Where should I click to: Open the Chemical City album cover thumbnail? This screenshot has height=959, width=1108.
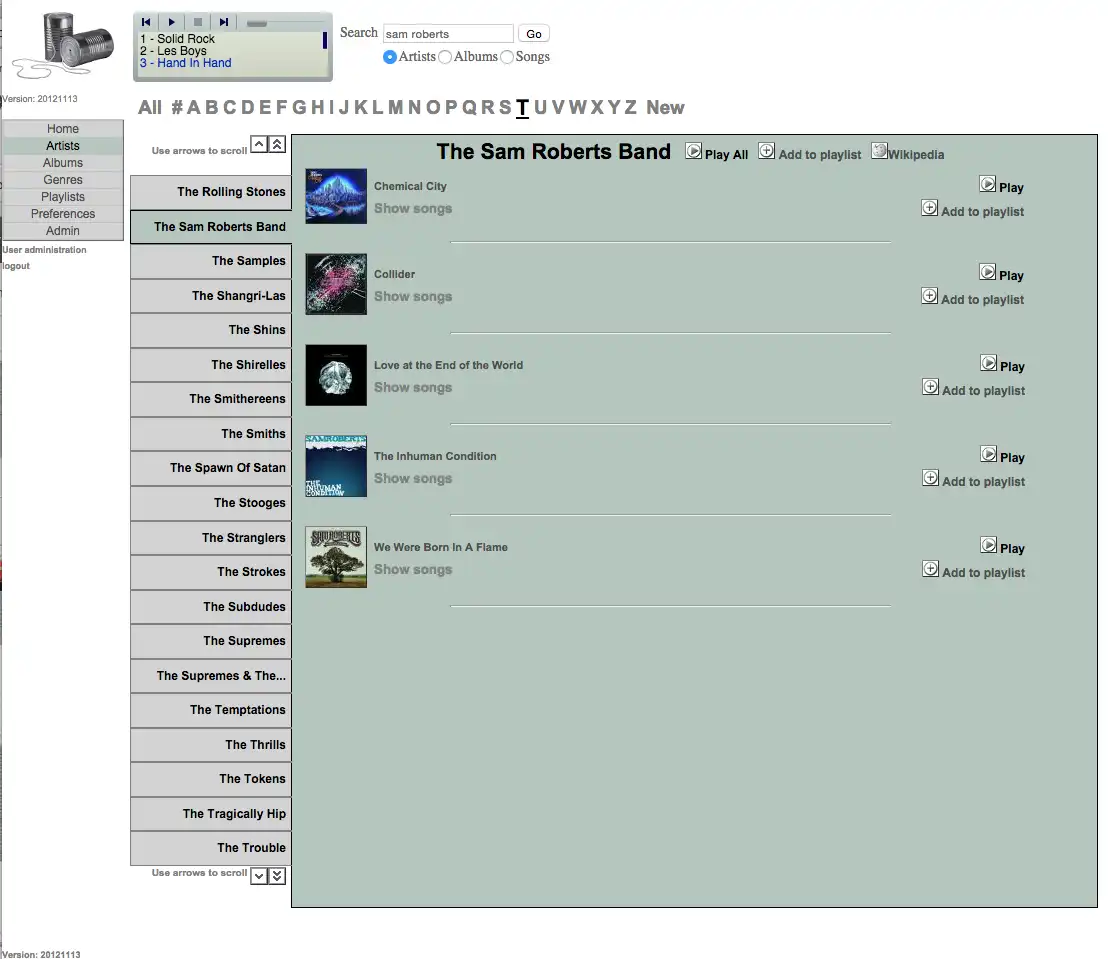pyautogui.click(x=336, y=196)
